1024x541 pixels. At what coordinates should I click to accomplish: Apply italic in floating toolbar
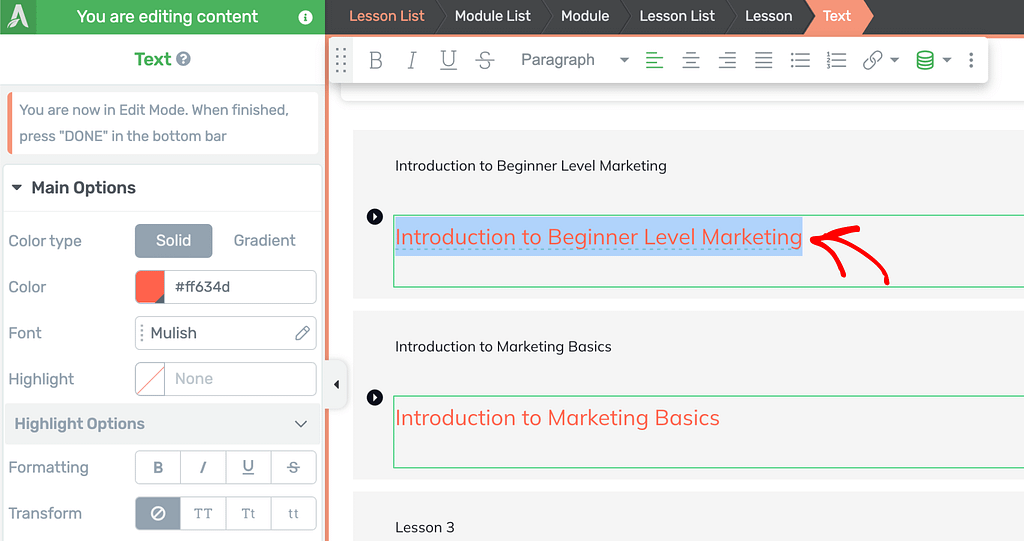click(411, 60)
